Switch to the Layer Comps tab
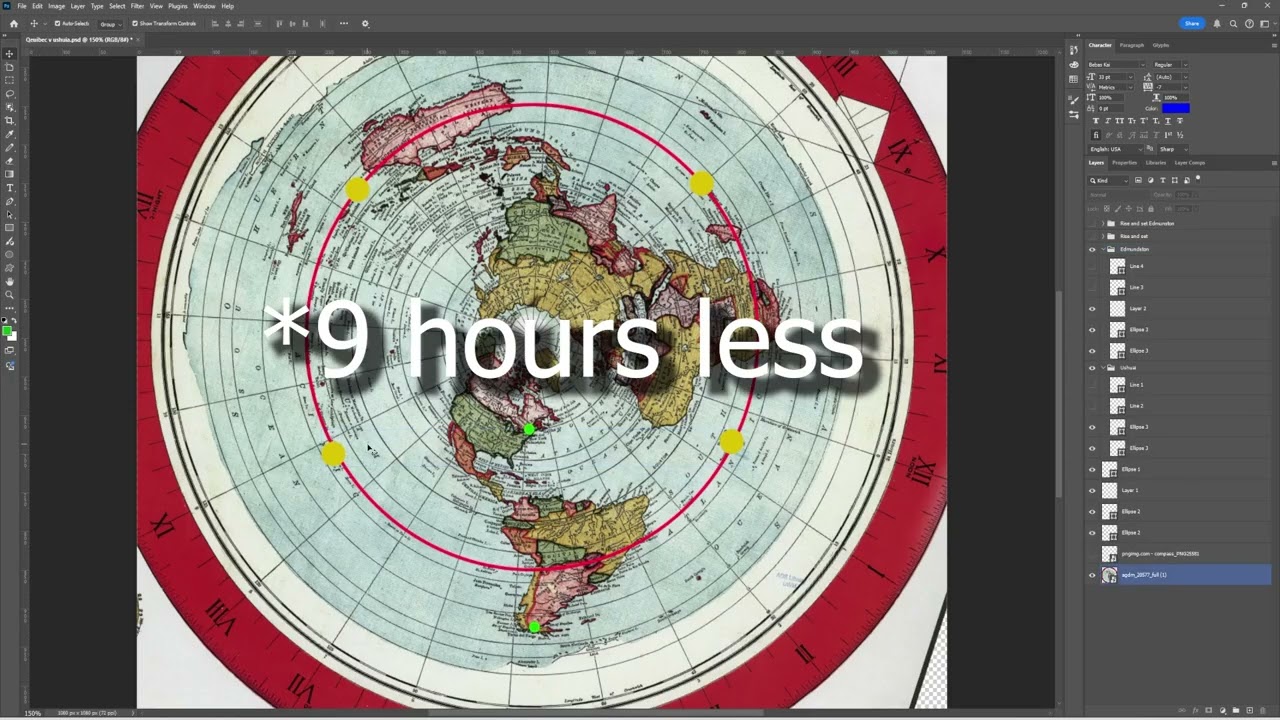This screenshot has width=1280, height=720. click(x=1190, y=162)
